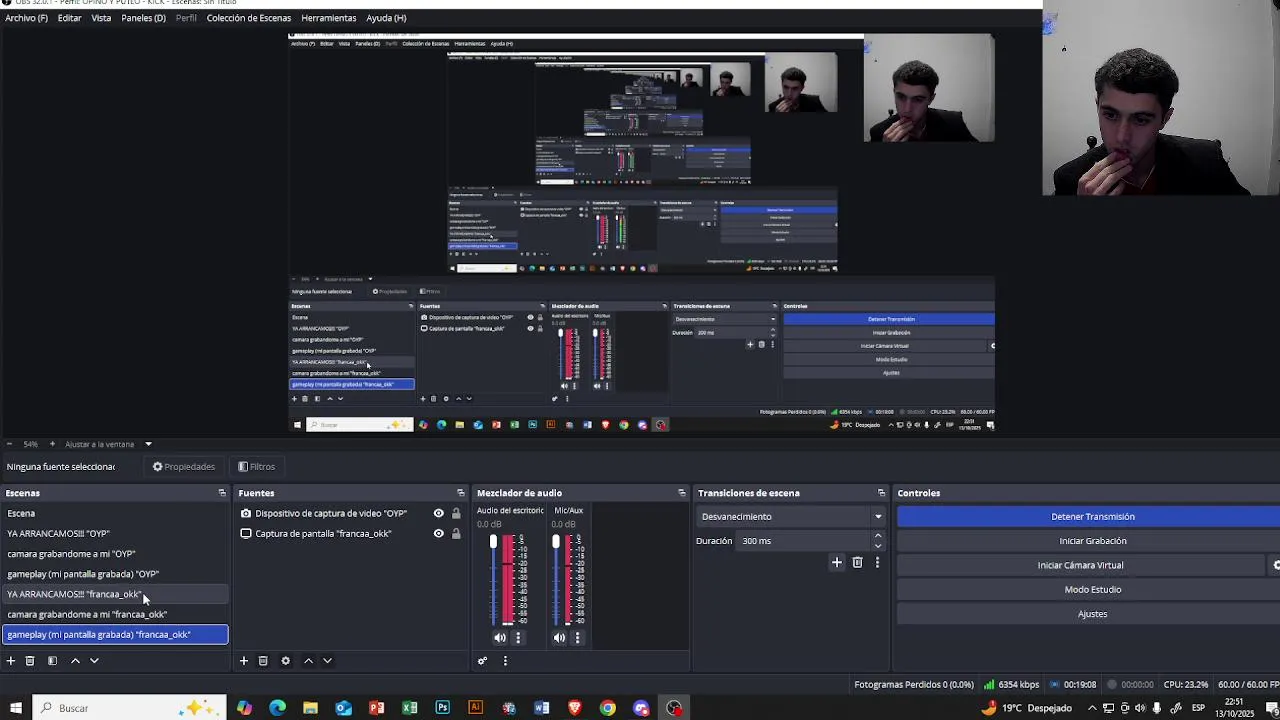The width and height of the screenshot is (1280, 720).
Task: Add a new source in Fuentes
Action: point(243,661)
